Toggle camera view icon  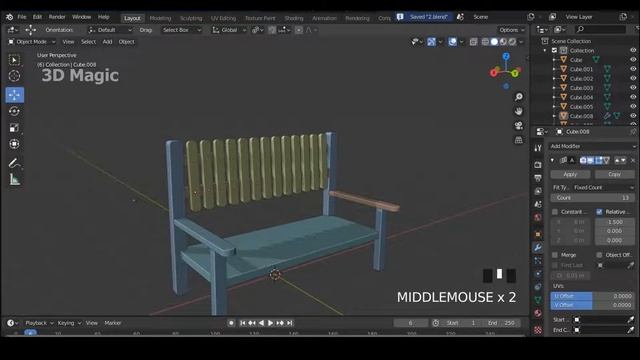tap(519, 125)
